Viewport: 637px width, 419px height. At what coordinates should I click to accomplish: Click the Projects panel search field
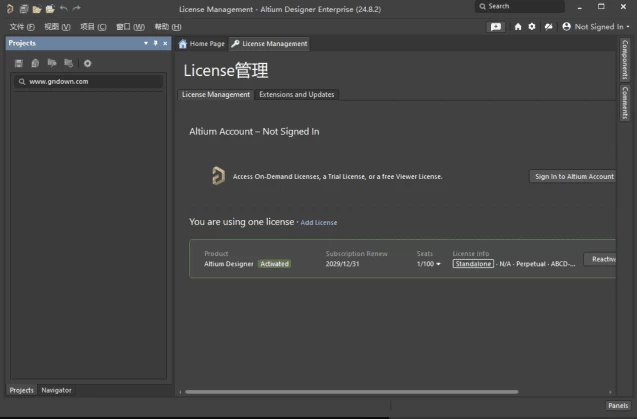pos(88,82)
